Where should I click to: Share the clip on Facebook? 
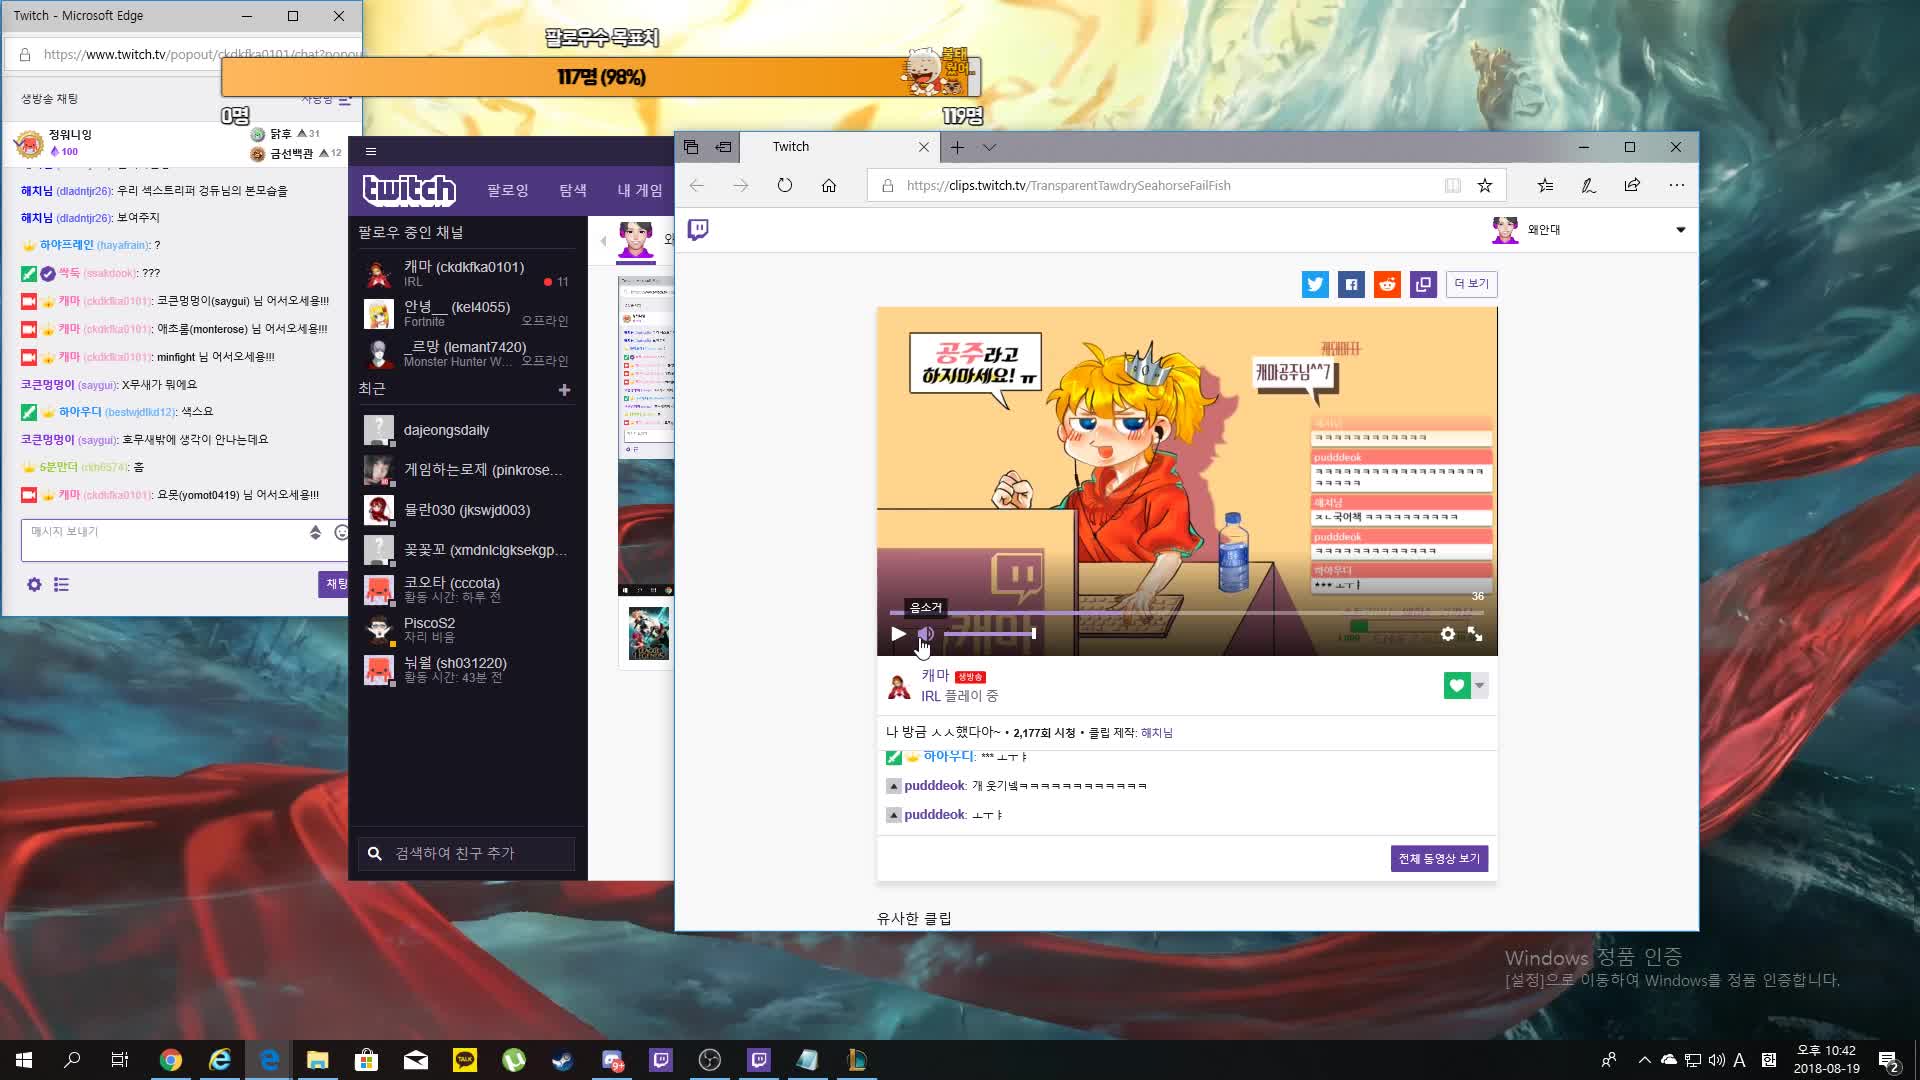[1351, 284]
